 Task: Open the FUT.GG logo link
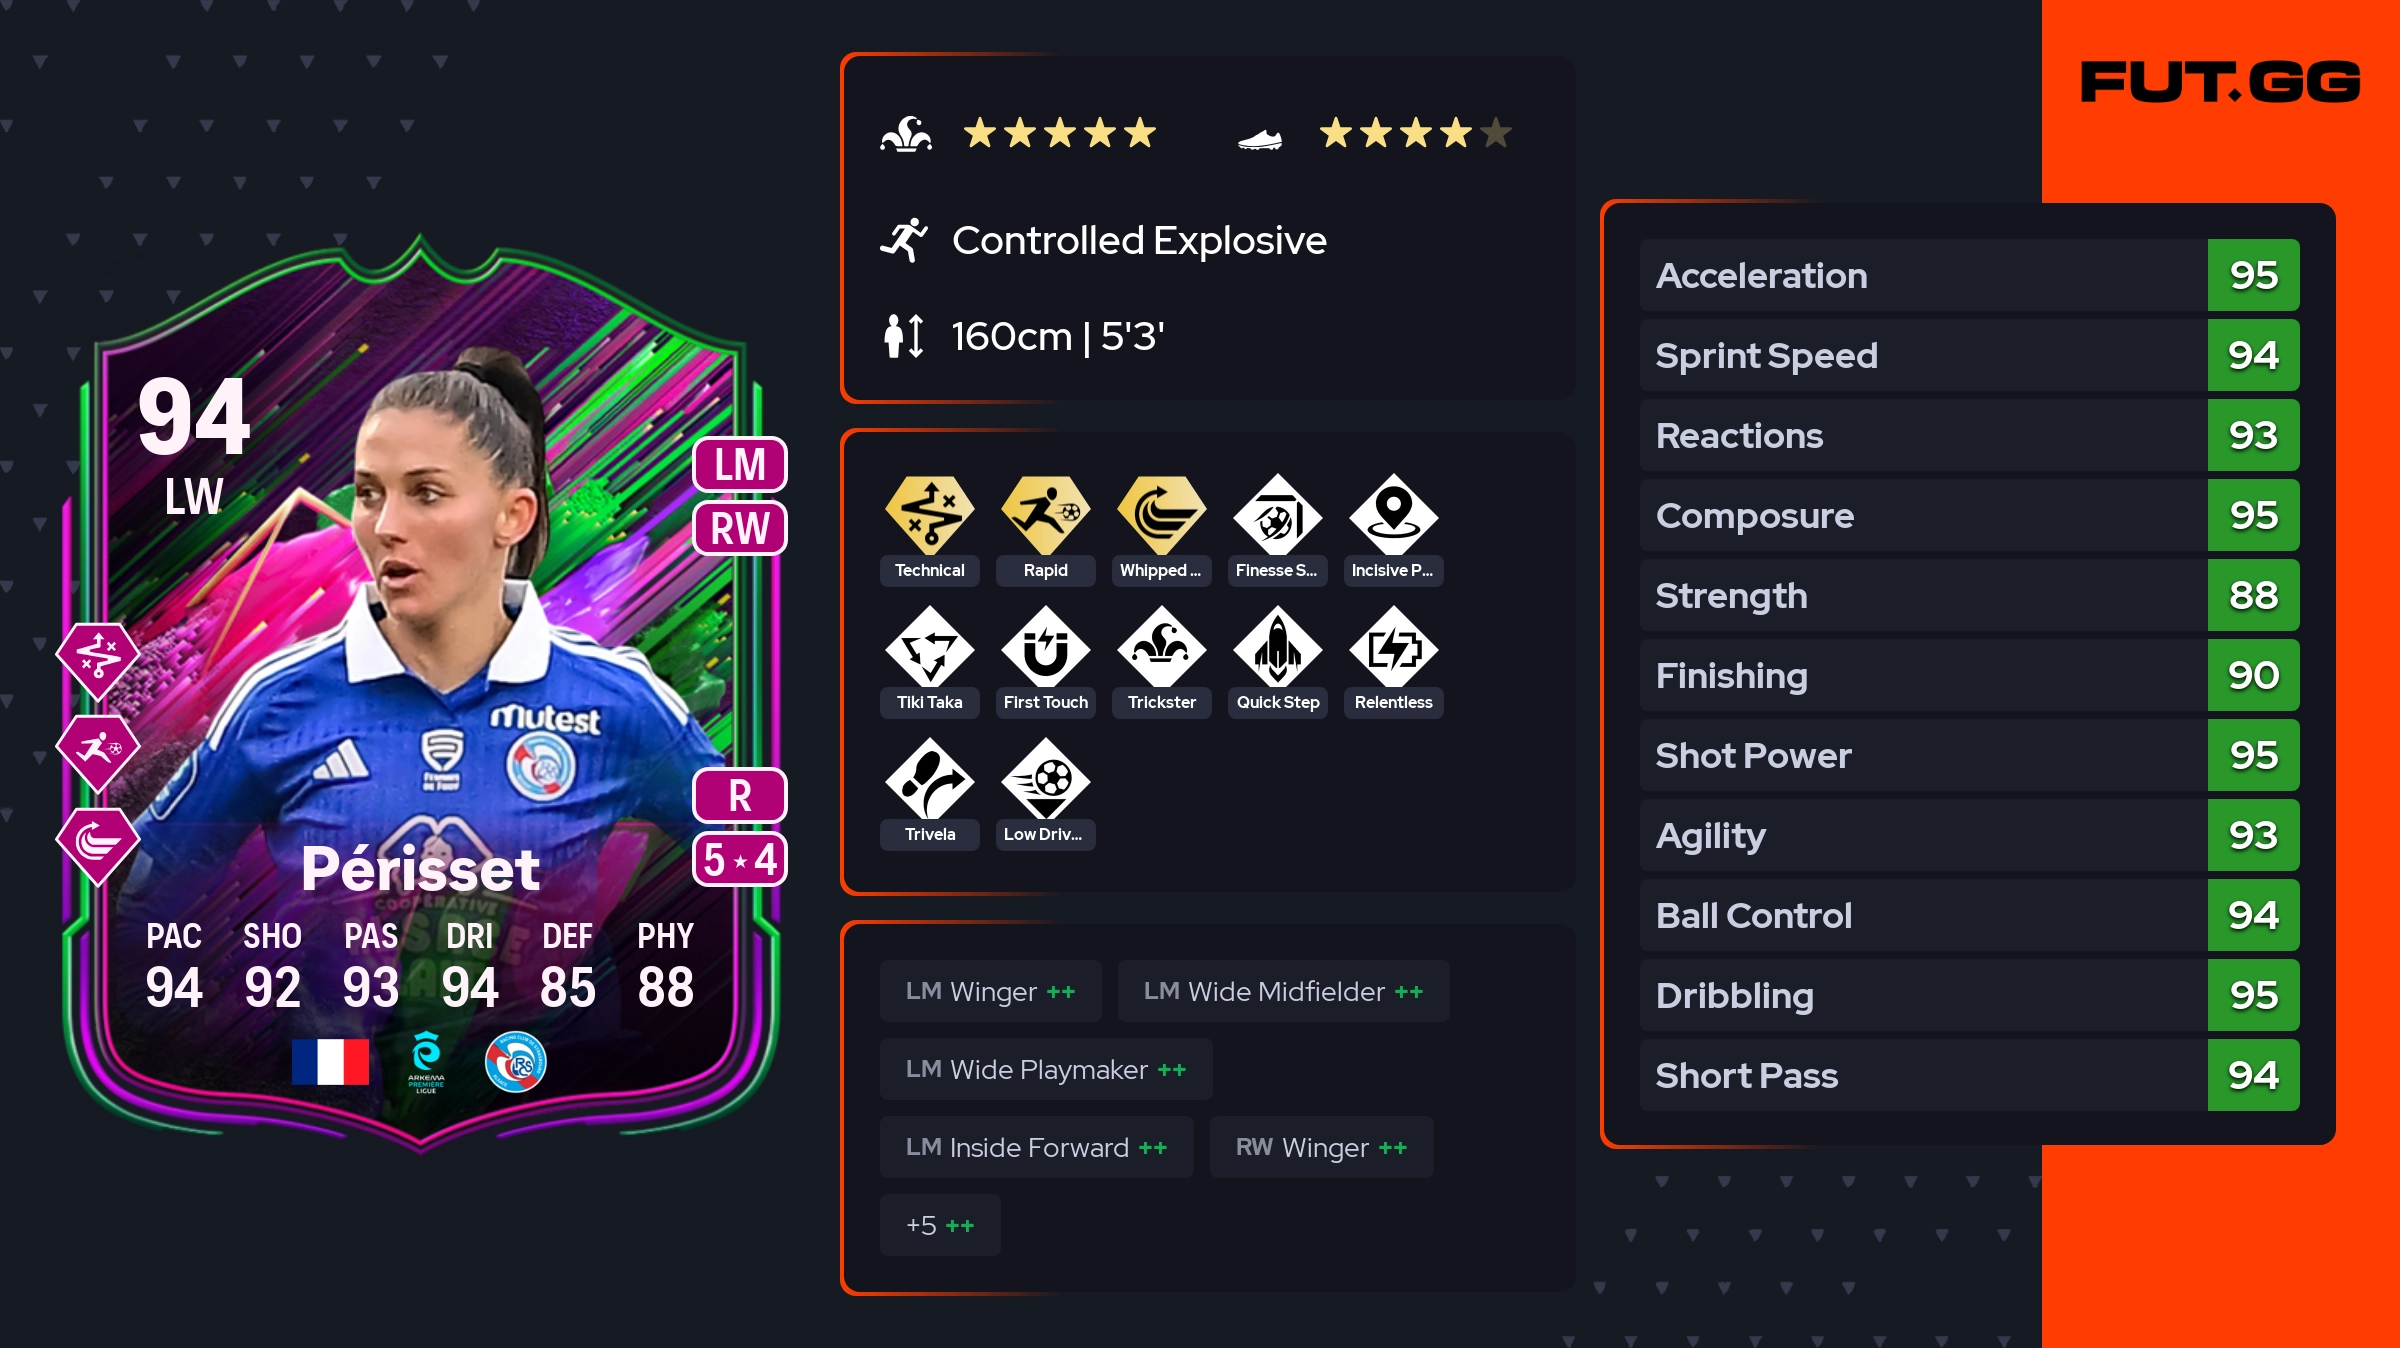tap(2220, 82)
